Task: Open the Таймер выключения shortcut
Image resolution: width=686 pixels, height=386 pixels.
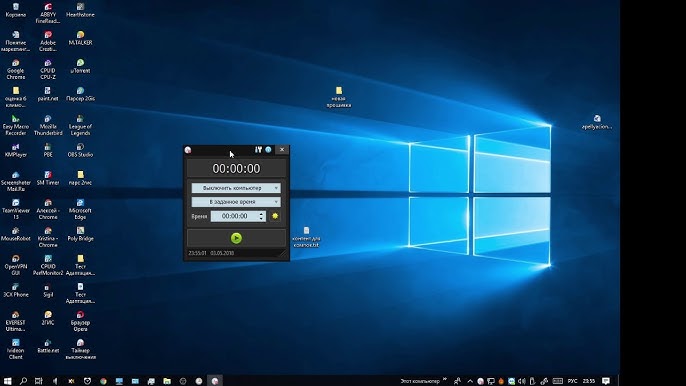Action: click(80, 349)
